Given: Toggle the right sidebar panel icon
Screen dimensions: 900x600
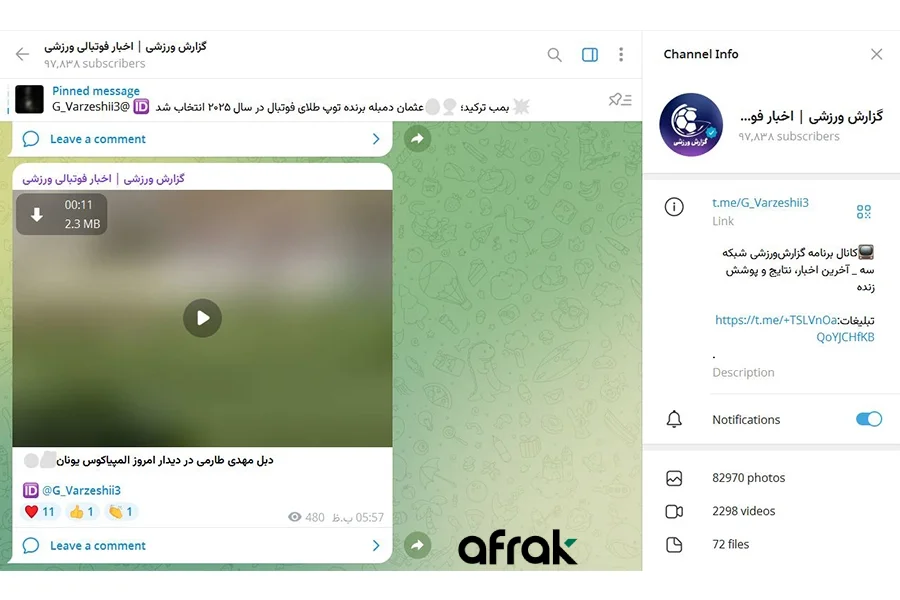Looking at the screenshot, I should tap(589, 55).
